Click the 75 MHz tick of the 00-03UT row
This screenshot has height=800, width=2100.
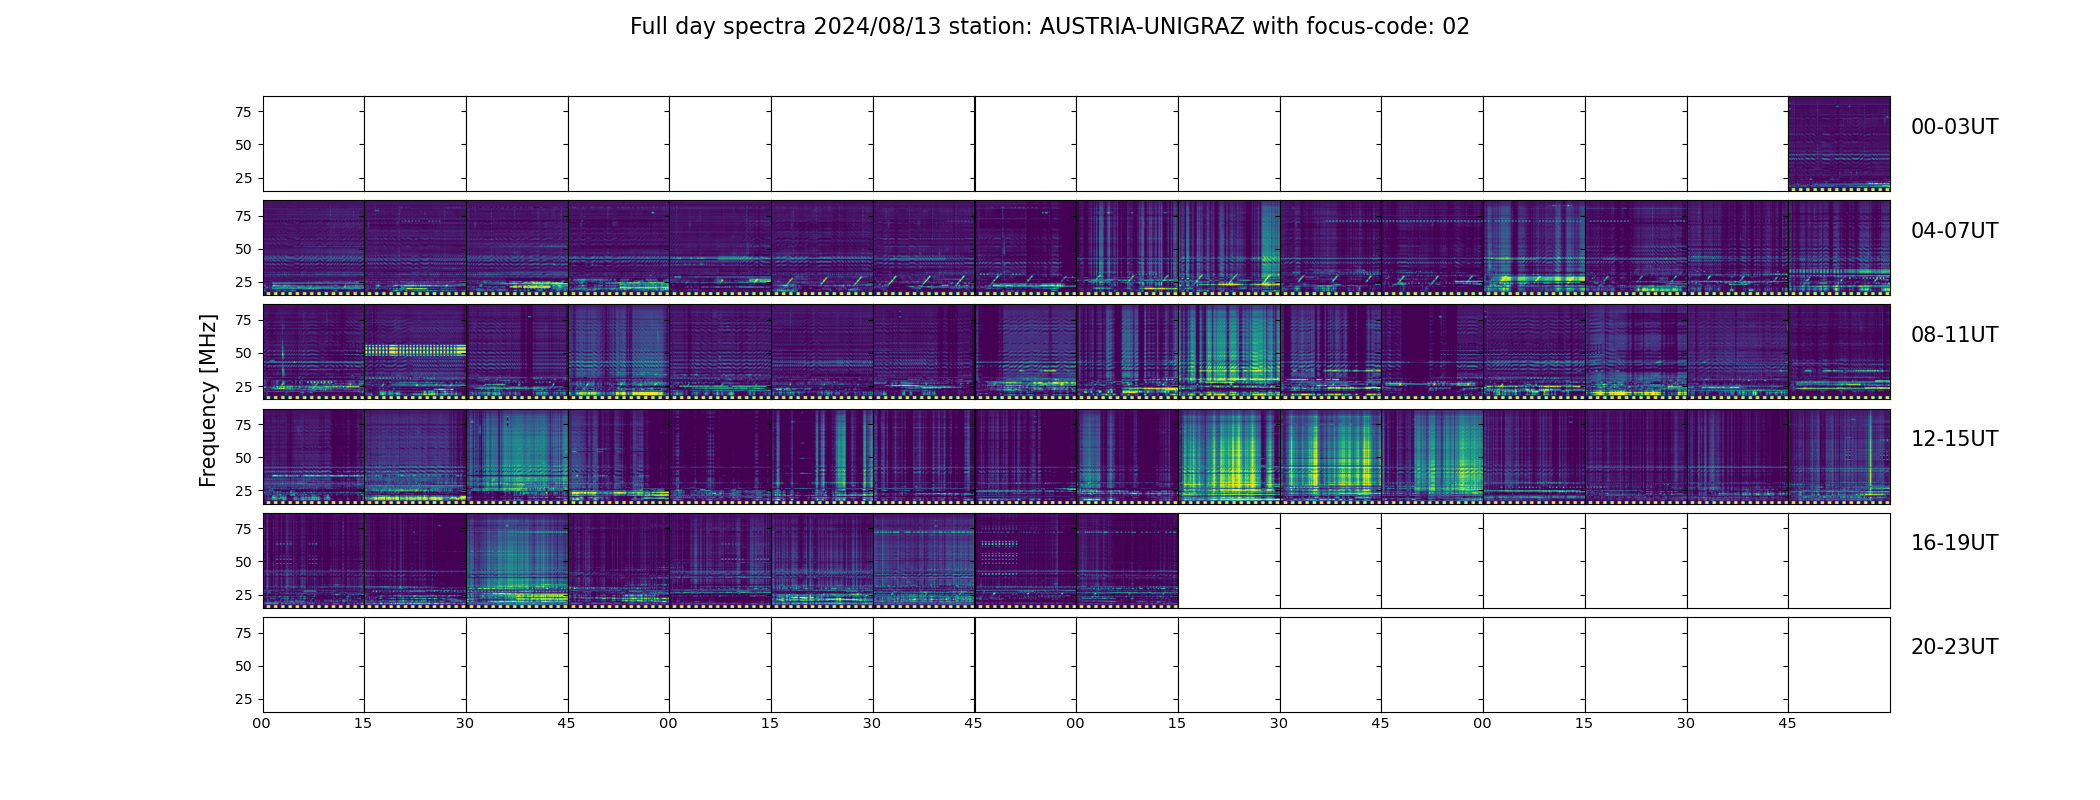click(243, 112)
